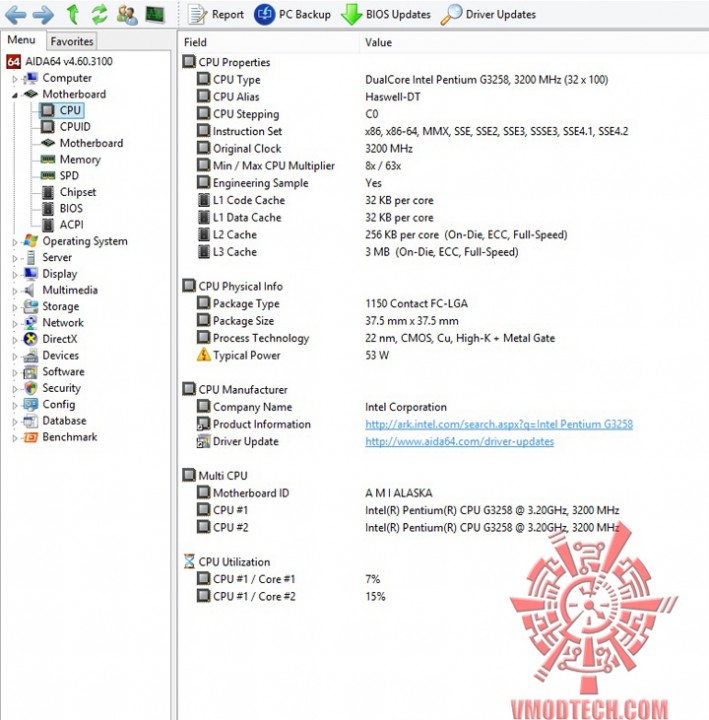
Task: Select the SPD item in the tree
Action: click(60, 175)
